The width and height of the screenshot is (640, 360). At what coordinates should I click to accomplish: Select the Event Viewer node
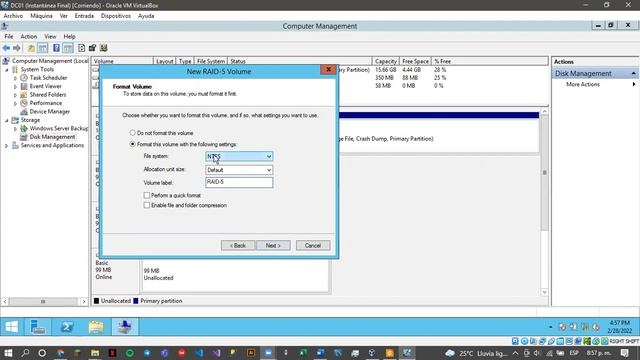pyautogui.click(x=45, y=86)
